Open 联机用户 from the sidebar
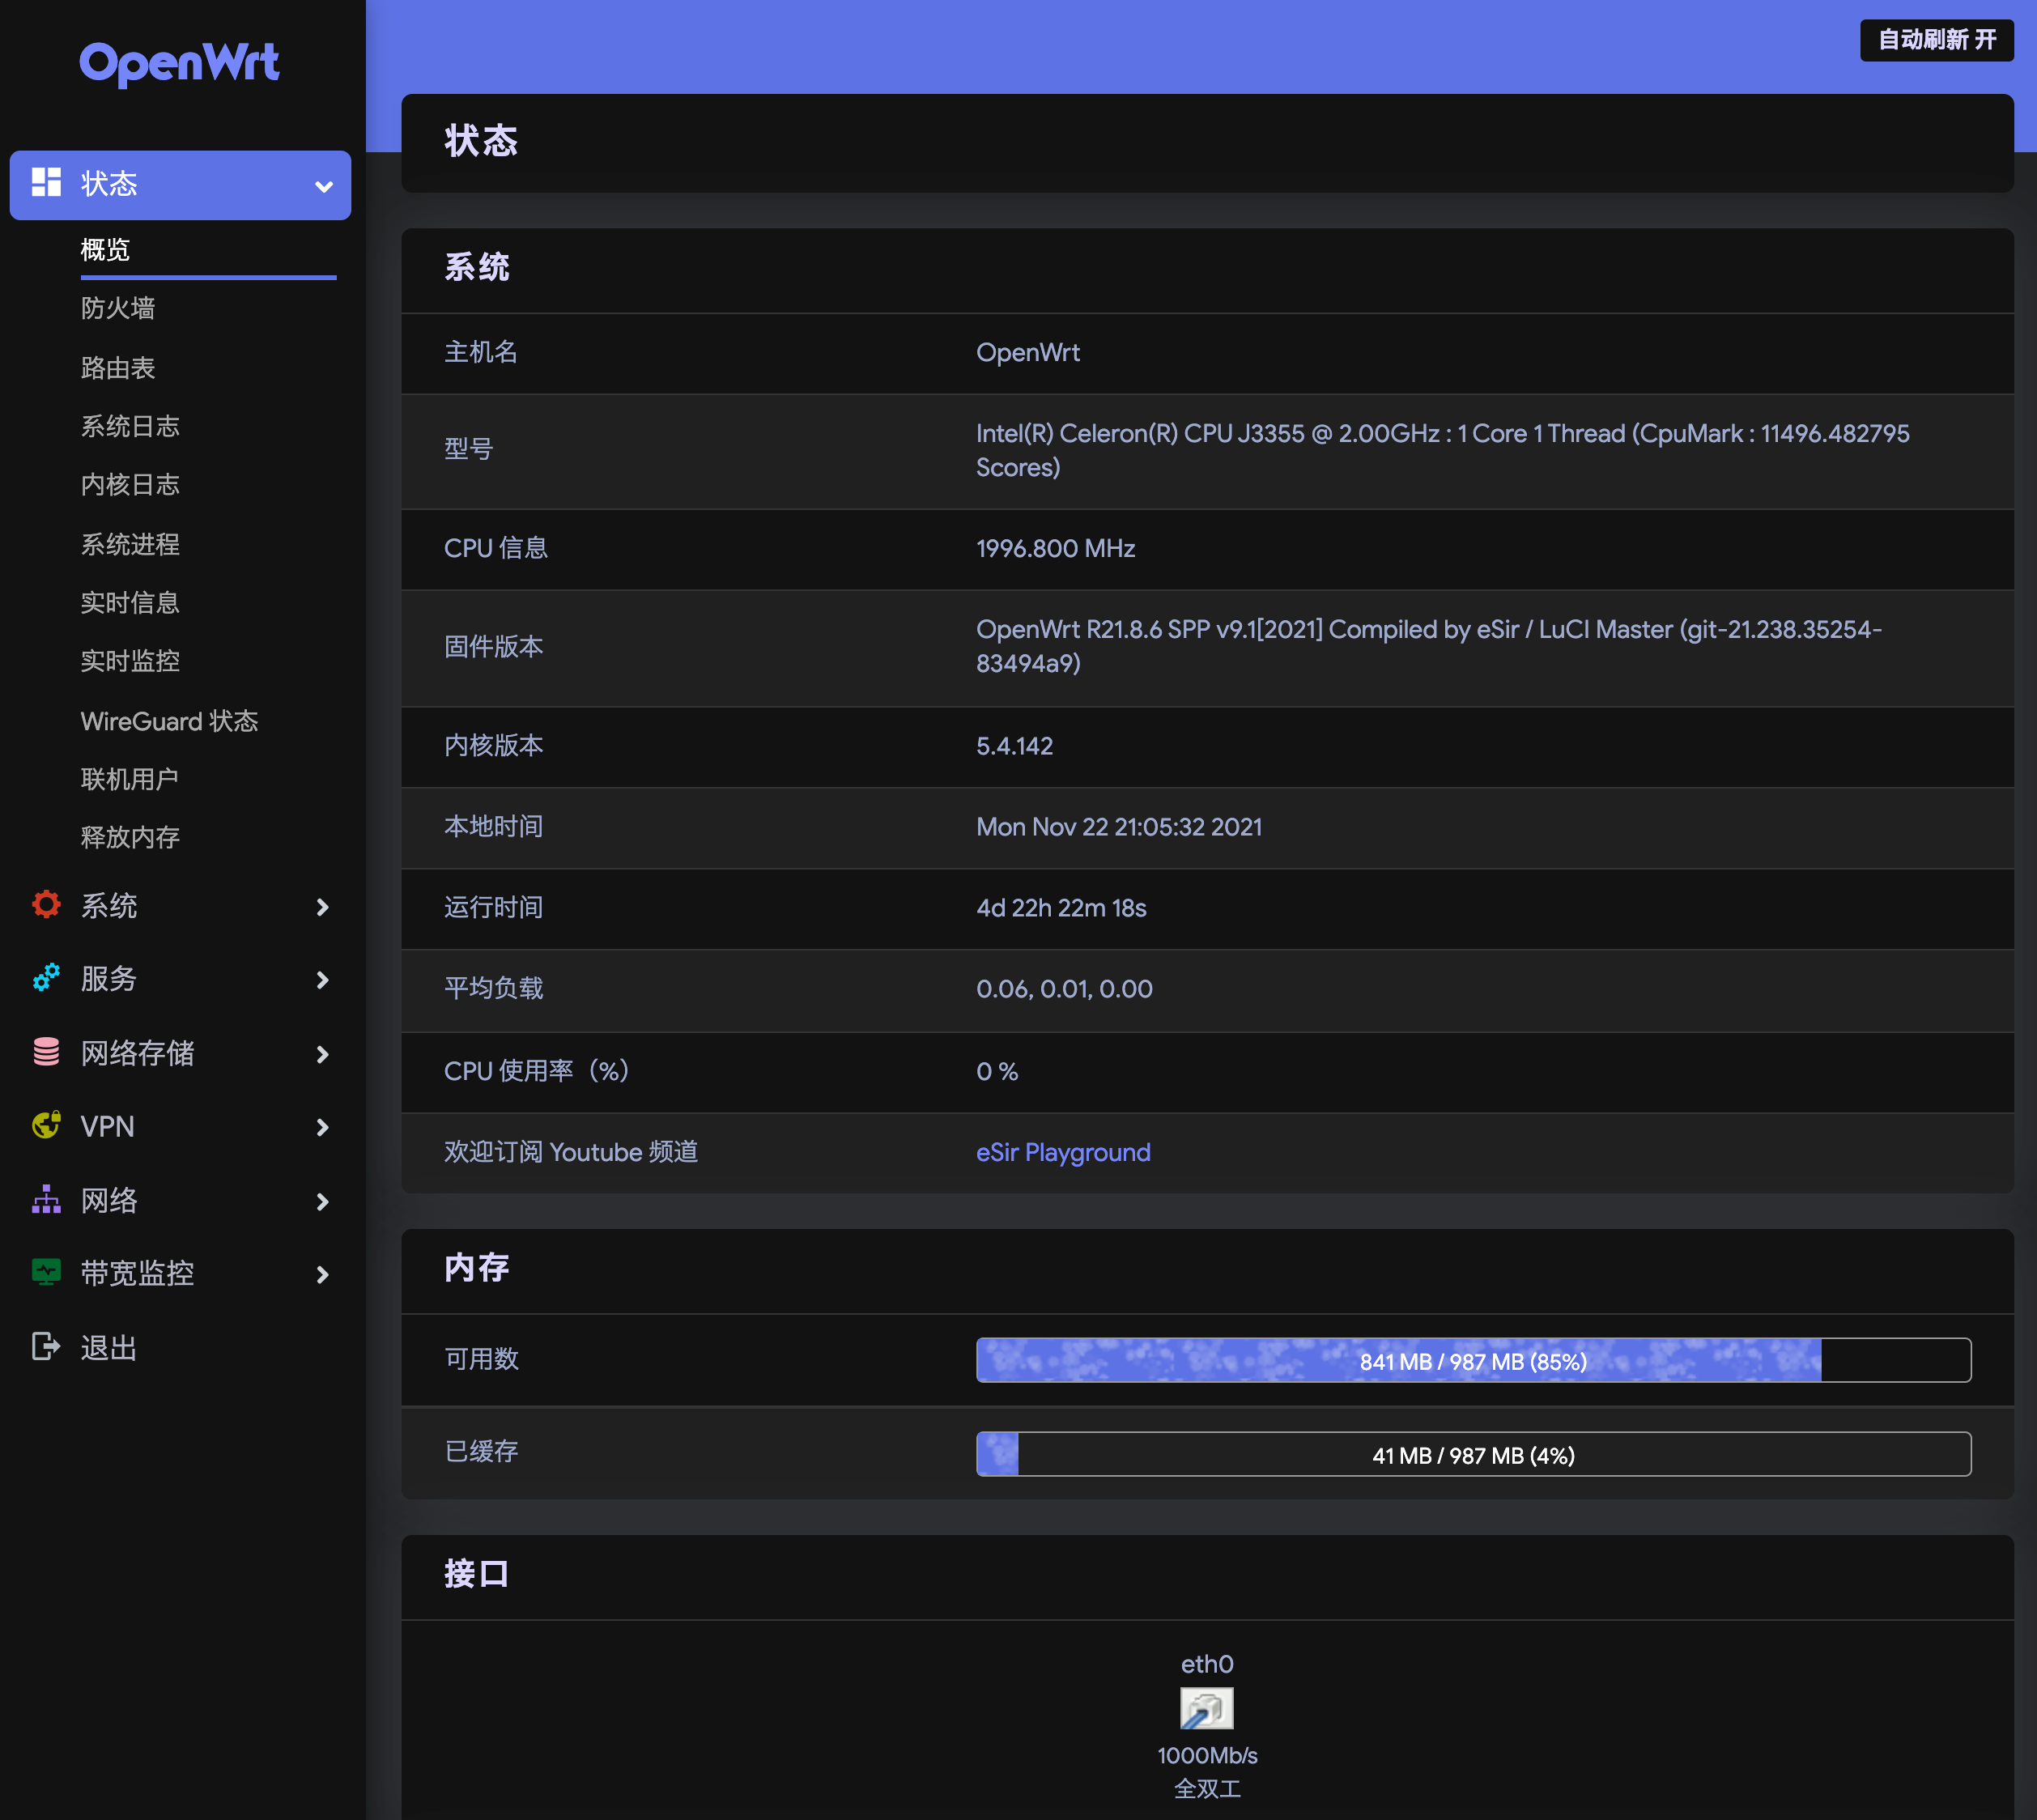Image resolution: width=2037 pixels, height=1820 pixels. [129, 779]
